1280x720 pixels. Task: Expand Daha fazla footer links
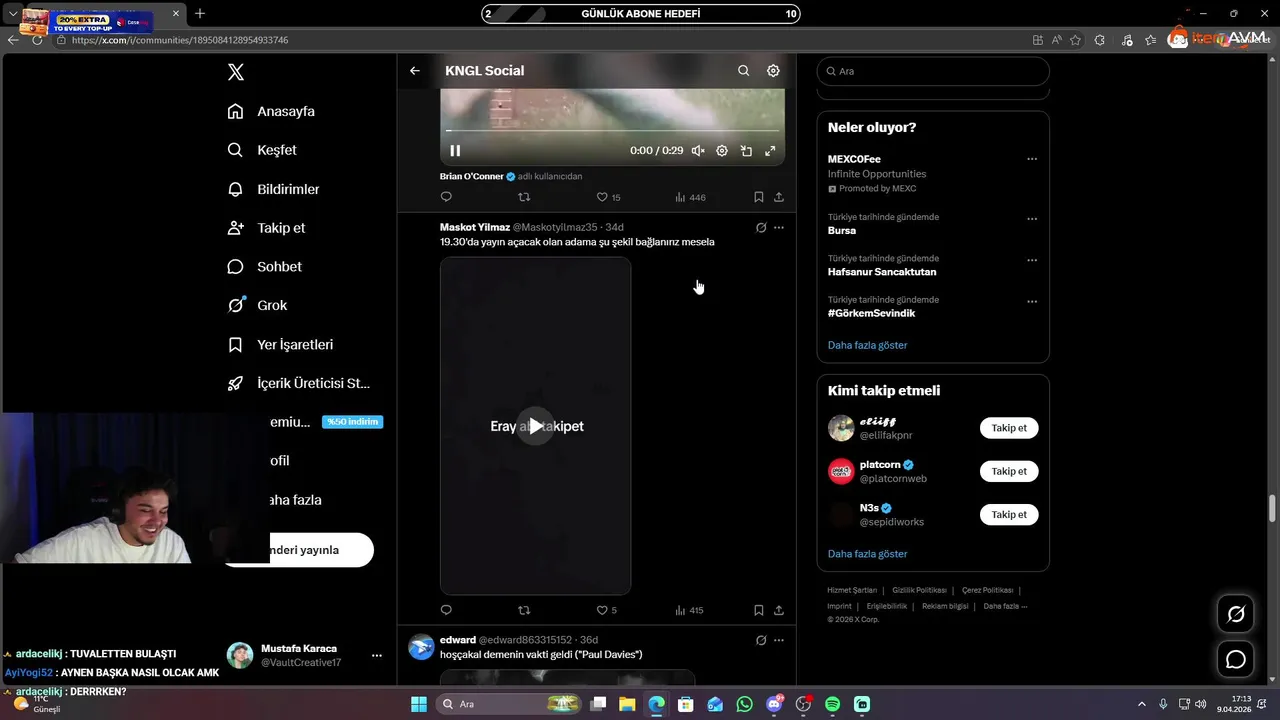1005,606
